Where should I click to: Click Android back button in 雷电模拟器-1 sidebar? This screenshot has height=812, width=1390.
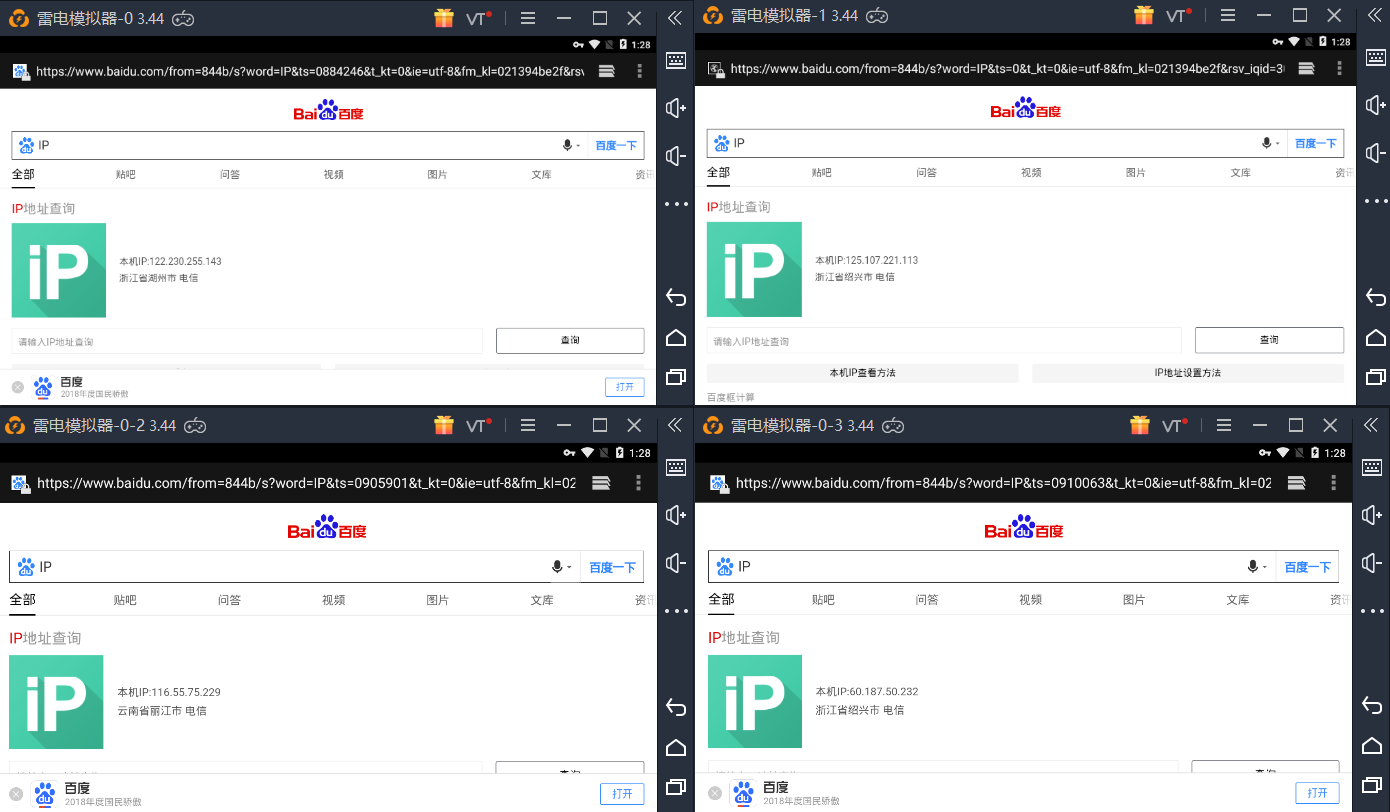(1376, 297)
